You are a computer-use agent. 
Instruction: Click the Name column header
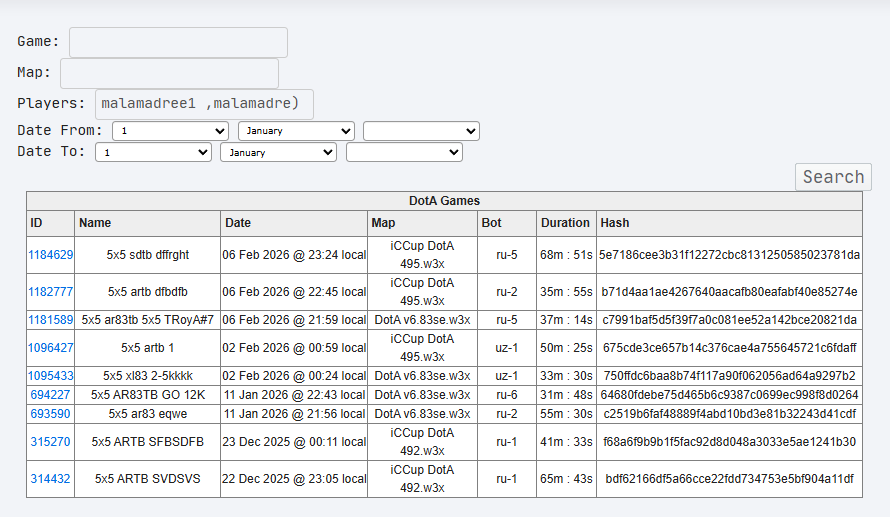(148, 223)
